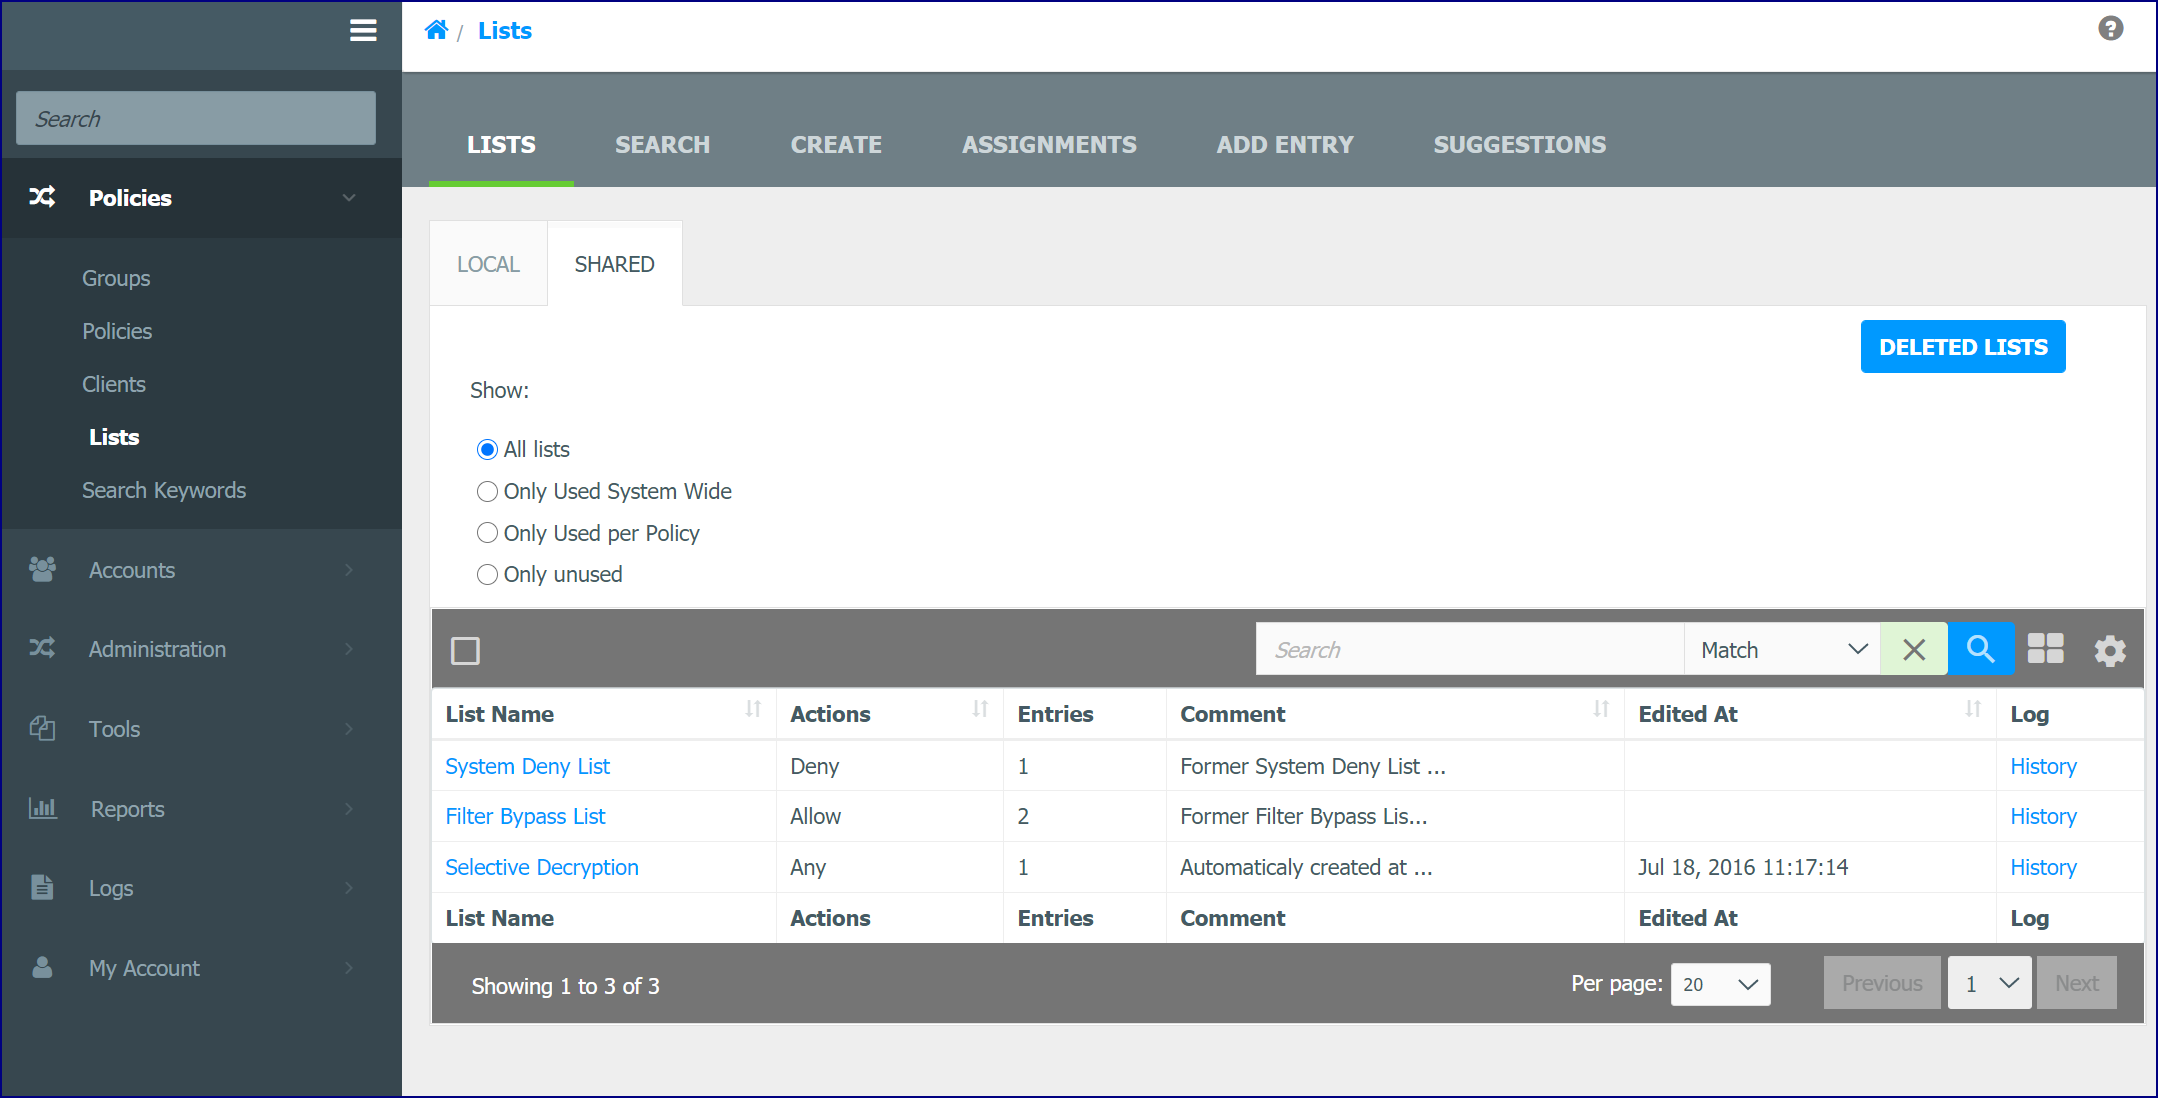This screenshot has width=2158, height=1098.
Task: Switch to the LISTS top tab
Action: tap(501, 145)
